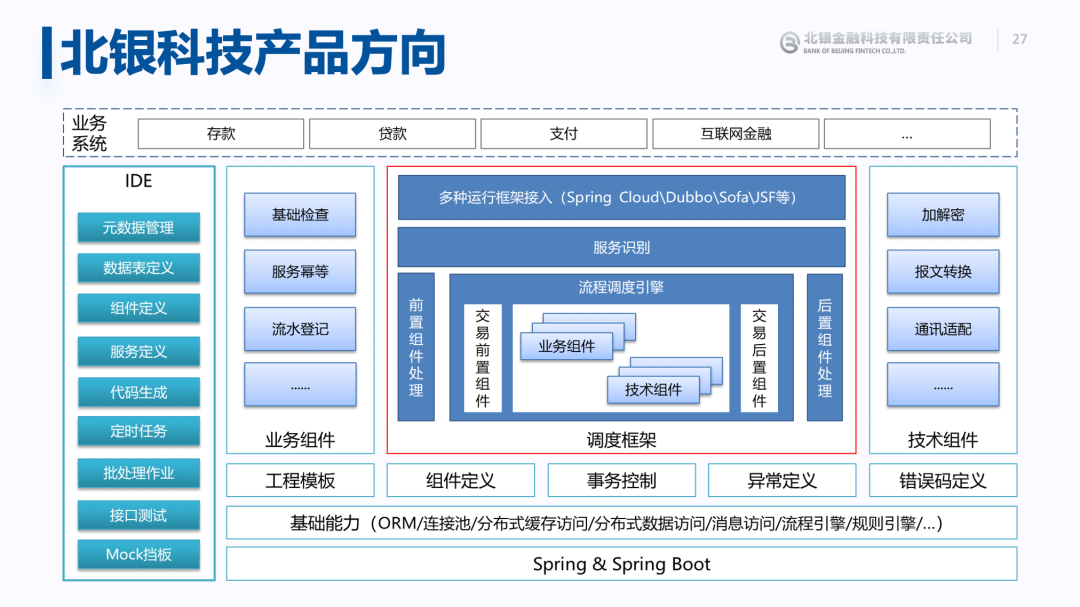Click the 业务组件 stacked card in engine
Viewport: 1080px width, 607px height.
click(x=566, y=346)
